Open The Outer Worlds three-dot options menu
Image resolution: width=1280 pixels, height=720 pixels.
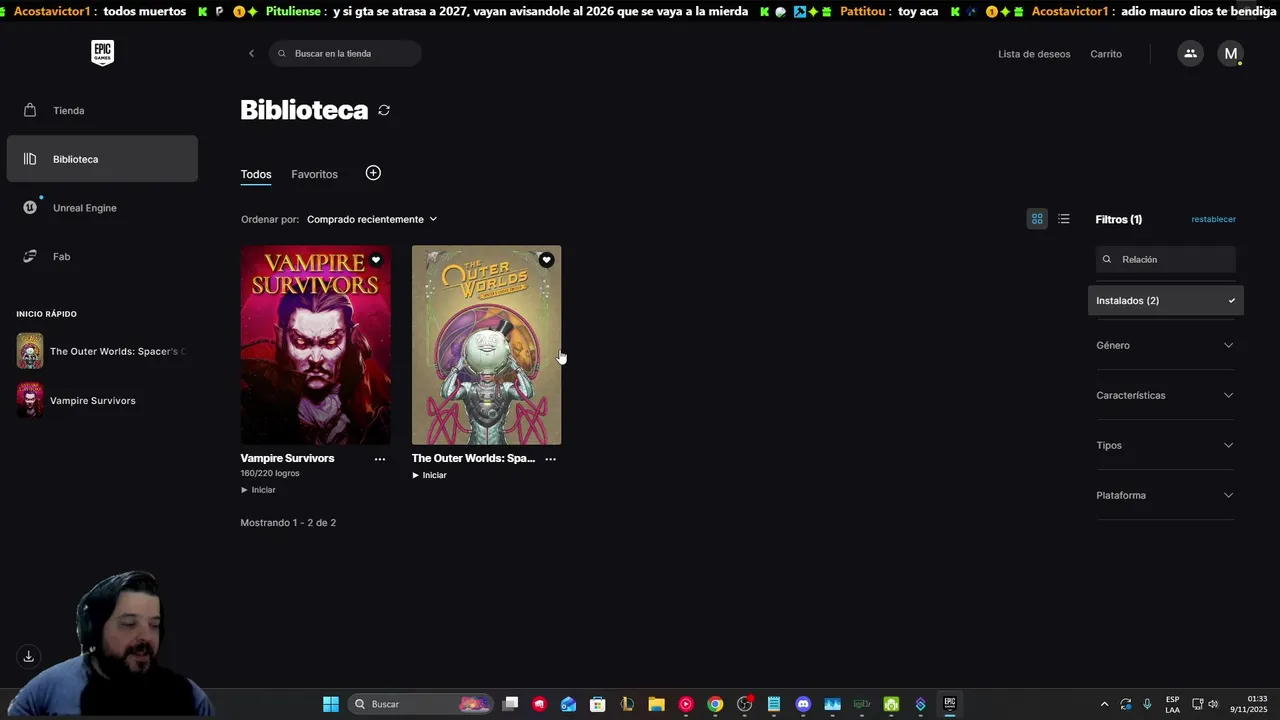[550, 459]
